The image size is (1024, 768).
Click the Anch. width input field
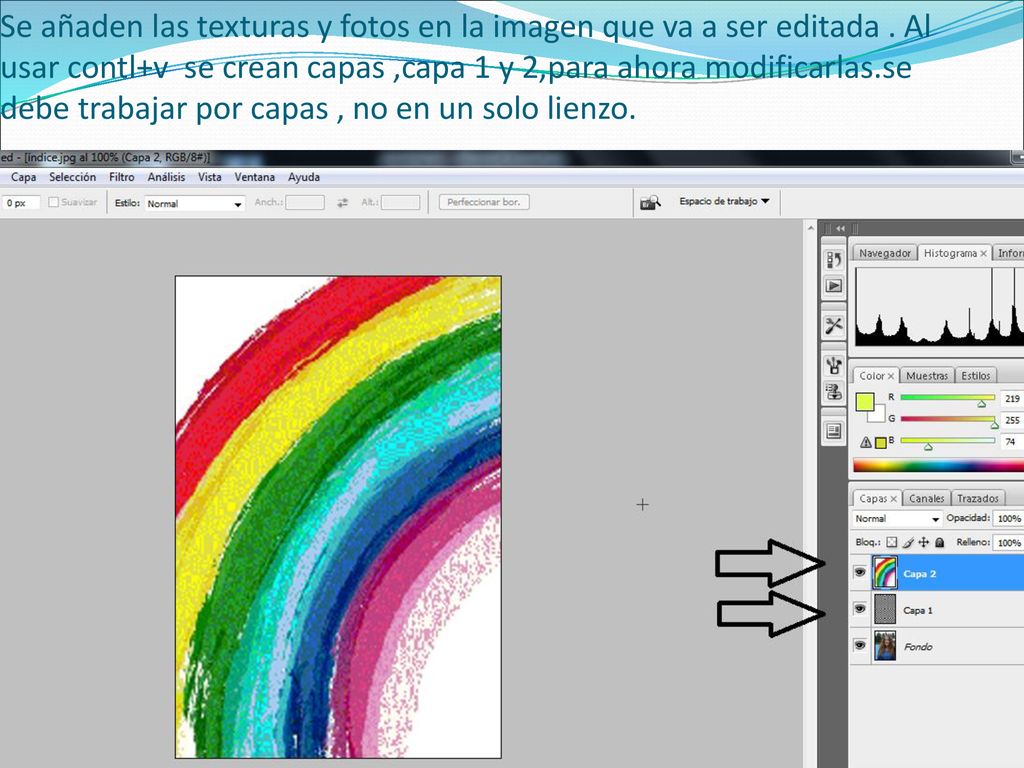click(x=305, y=202)
